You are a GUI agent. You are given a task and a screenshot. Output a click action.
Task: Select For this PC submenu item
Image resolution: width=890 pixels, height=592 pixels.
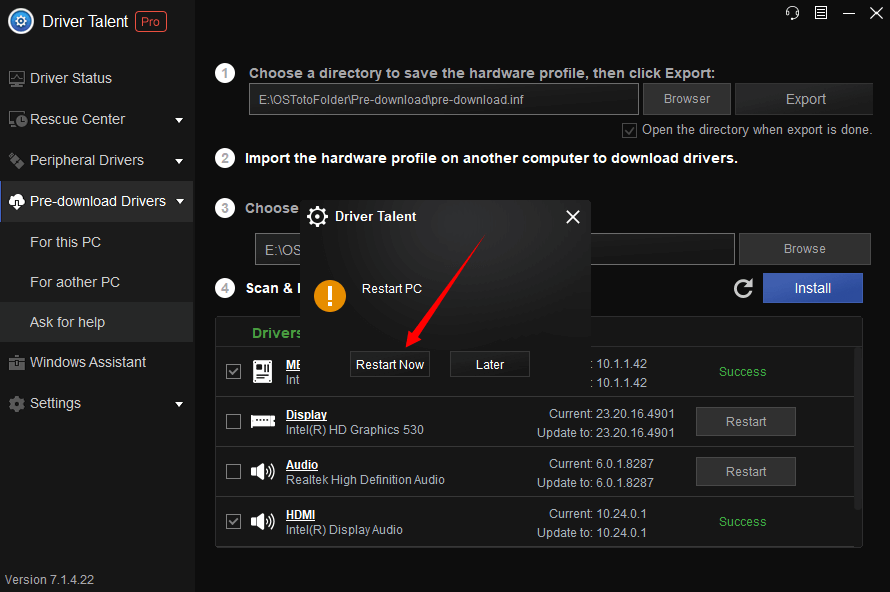coord(65,242)
